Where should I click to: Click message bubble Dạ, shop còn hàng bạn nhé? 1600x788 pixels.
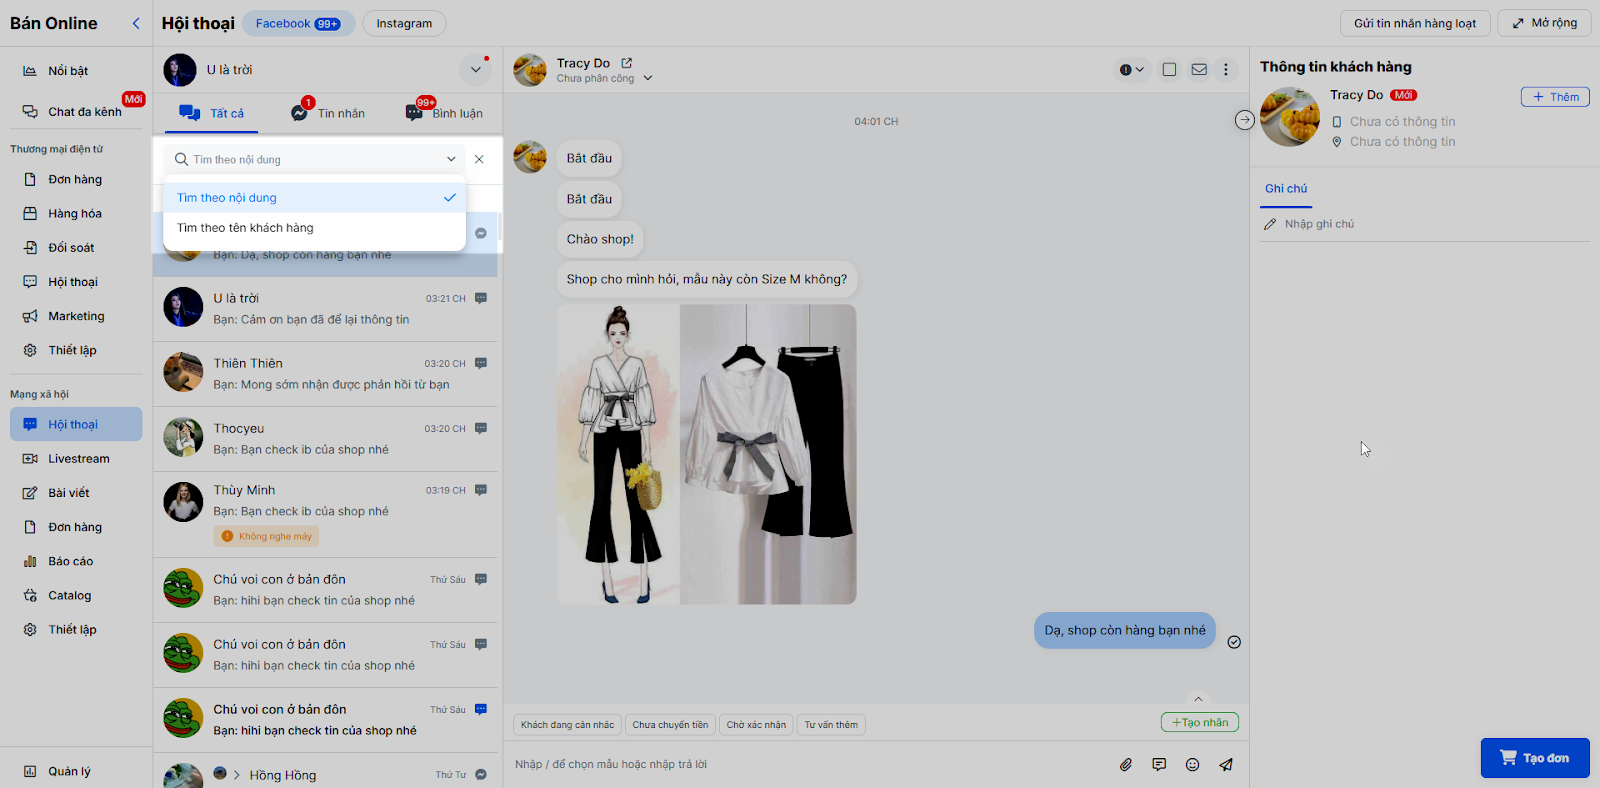click(1125, 631)
